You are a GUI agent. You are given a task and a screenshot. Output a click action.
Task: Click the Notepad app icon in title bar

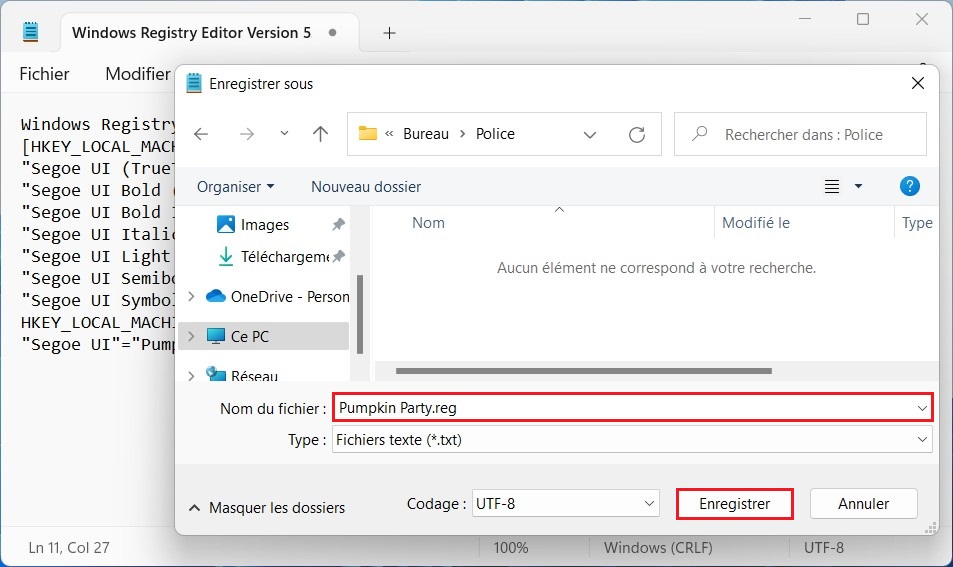pyautogui.click(x=30, y=32)
